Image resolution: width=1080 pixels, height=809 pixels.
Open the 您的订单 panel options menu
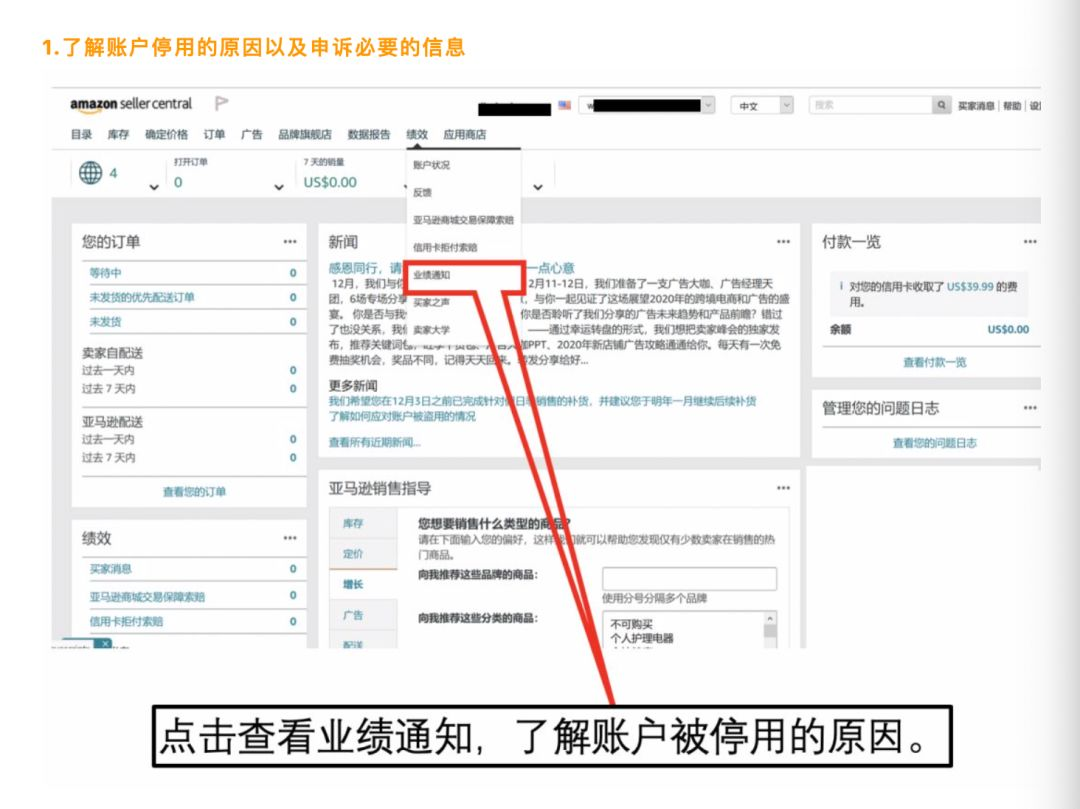290,242
